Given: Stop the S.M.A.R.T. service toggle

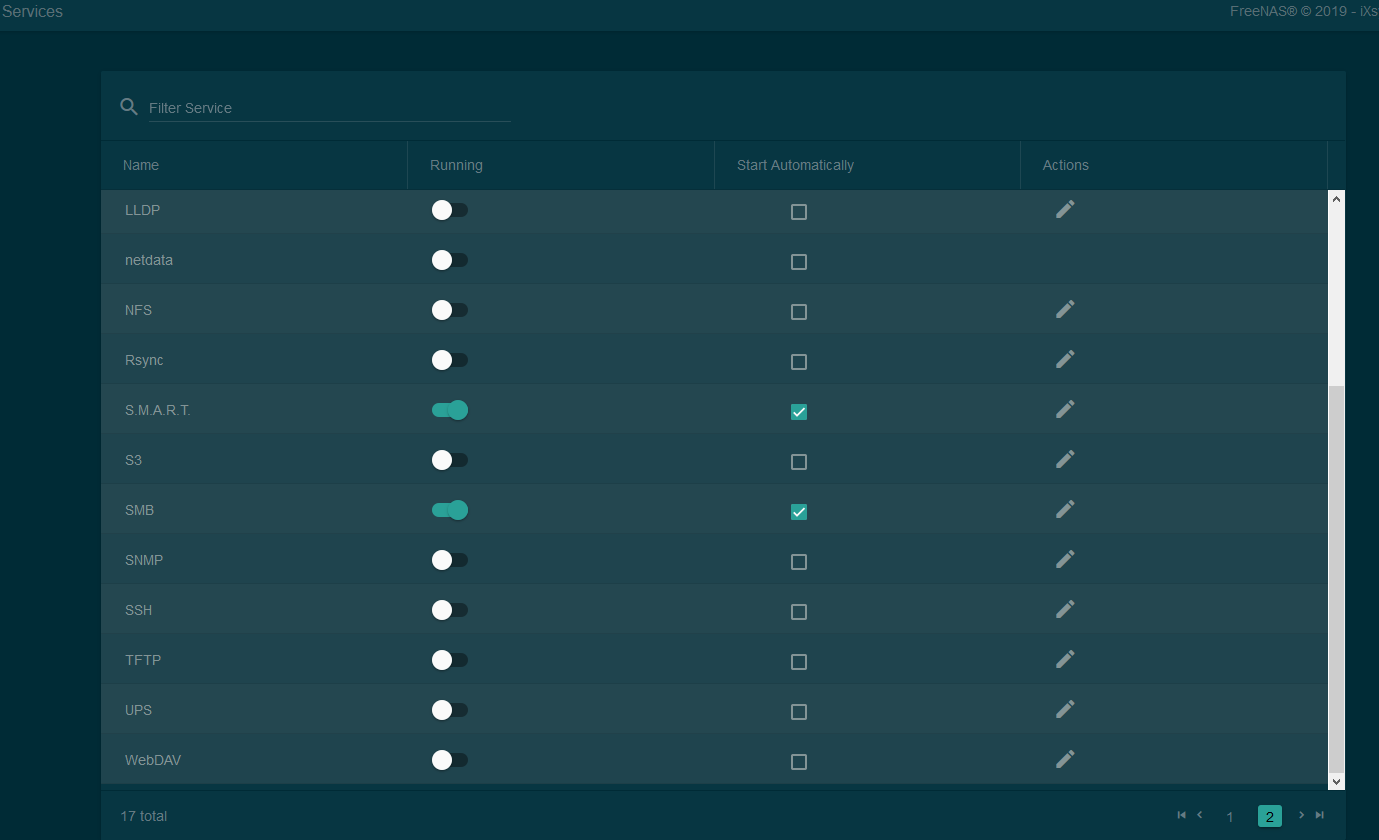Looking at the screenshot, I should [450, 410].
